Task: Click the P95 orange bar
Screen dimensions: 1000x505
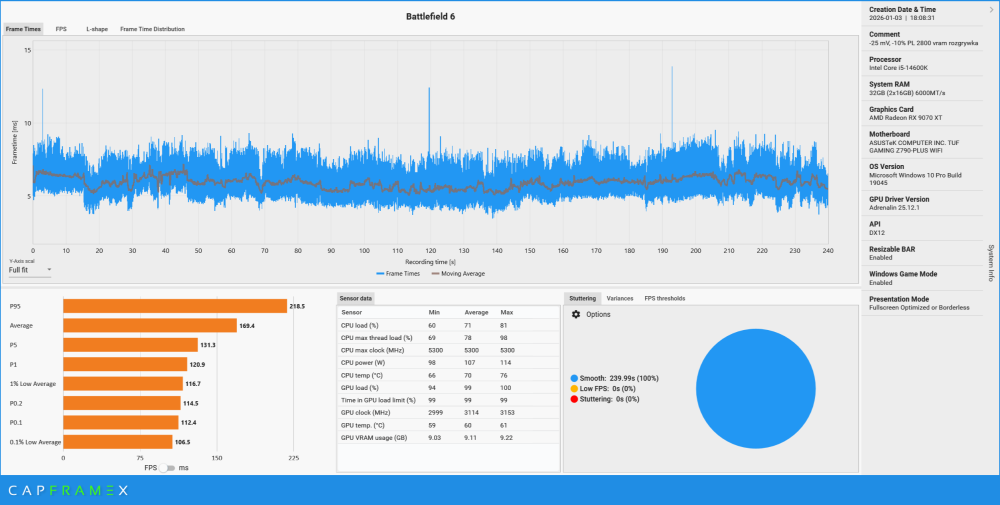Action: [175, 306]
